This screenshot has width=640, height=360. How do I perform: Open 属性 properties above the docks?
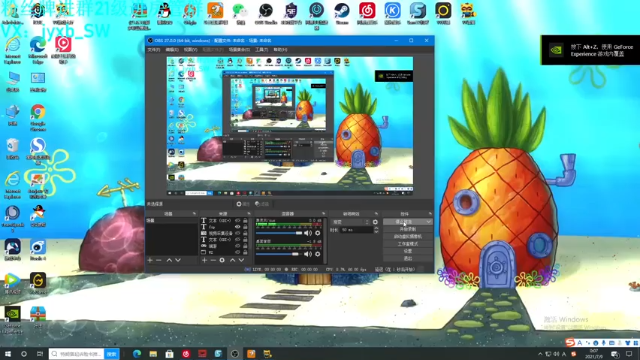pos(243,204)
